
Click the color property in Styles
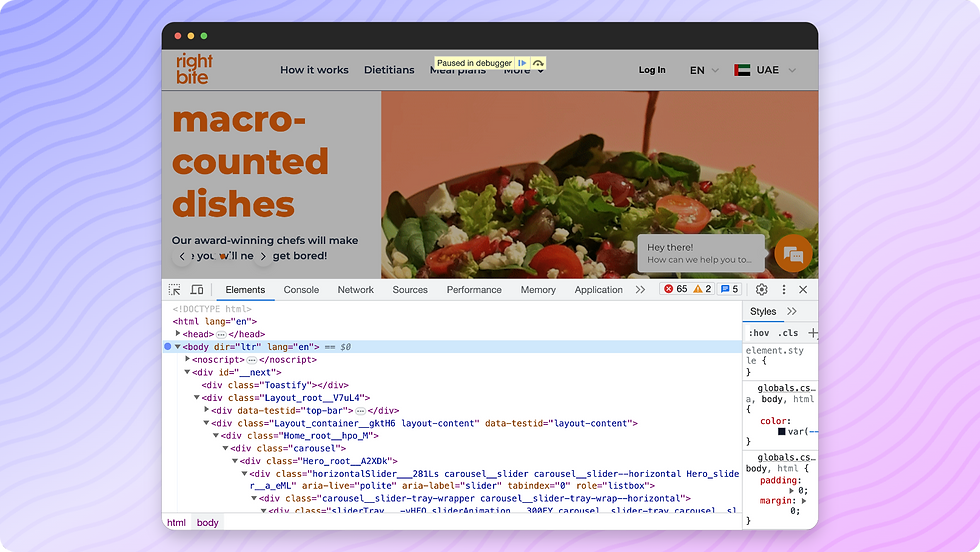tap(776, 421)
